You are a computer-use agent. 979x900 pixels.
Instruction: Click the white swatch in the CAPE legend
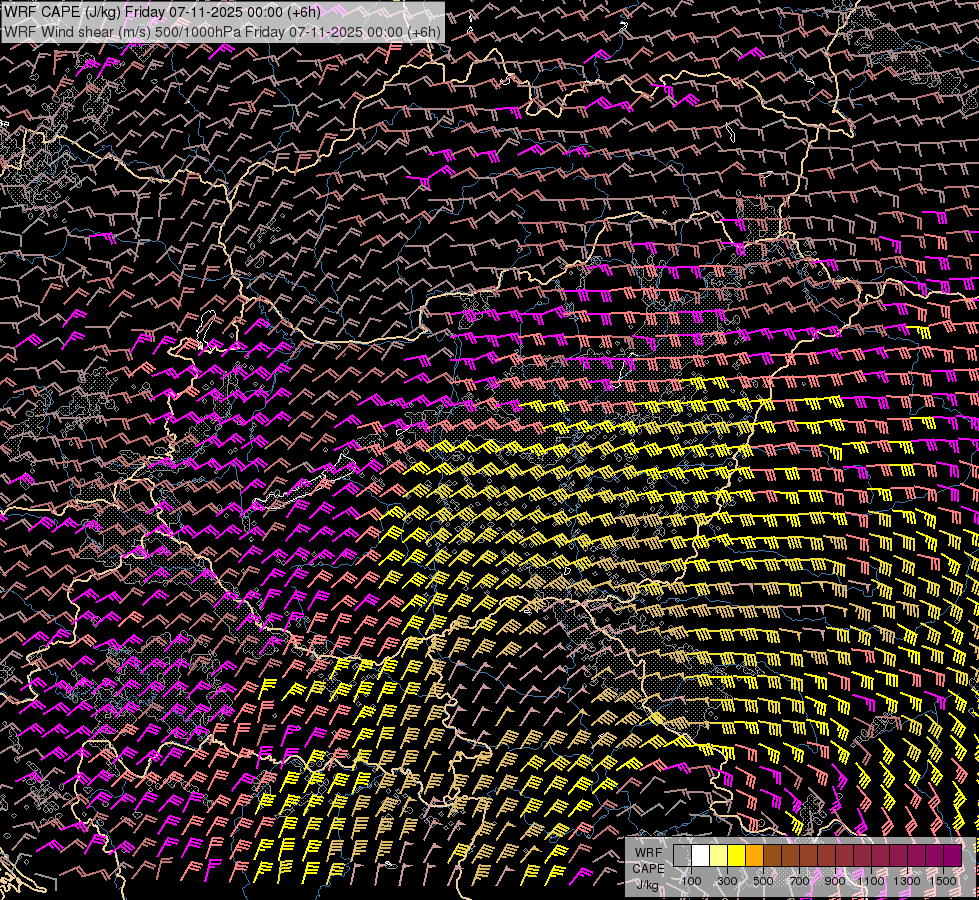pos(700,856)
